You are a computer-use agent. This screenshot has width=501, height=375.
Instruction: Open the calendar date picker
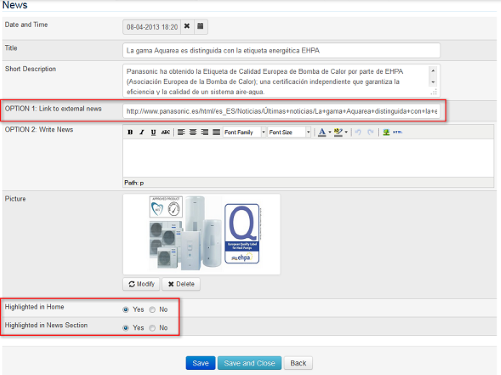coord(200,26)
